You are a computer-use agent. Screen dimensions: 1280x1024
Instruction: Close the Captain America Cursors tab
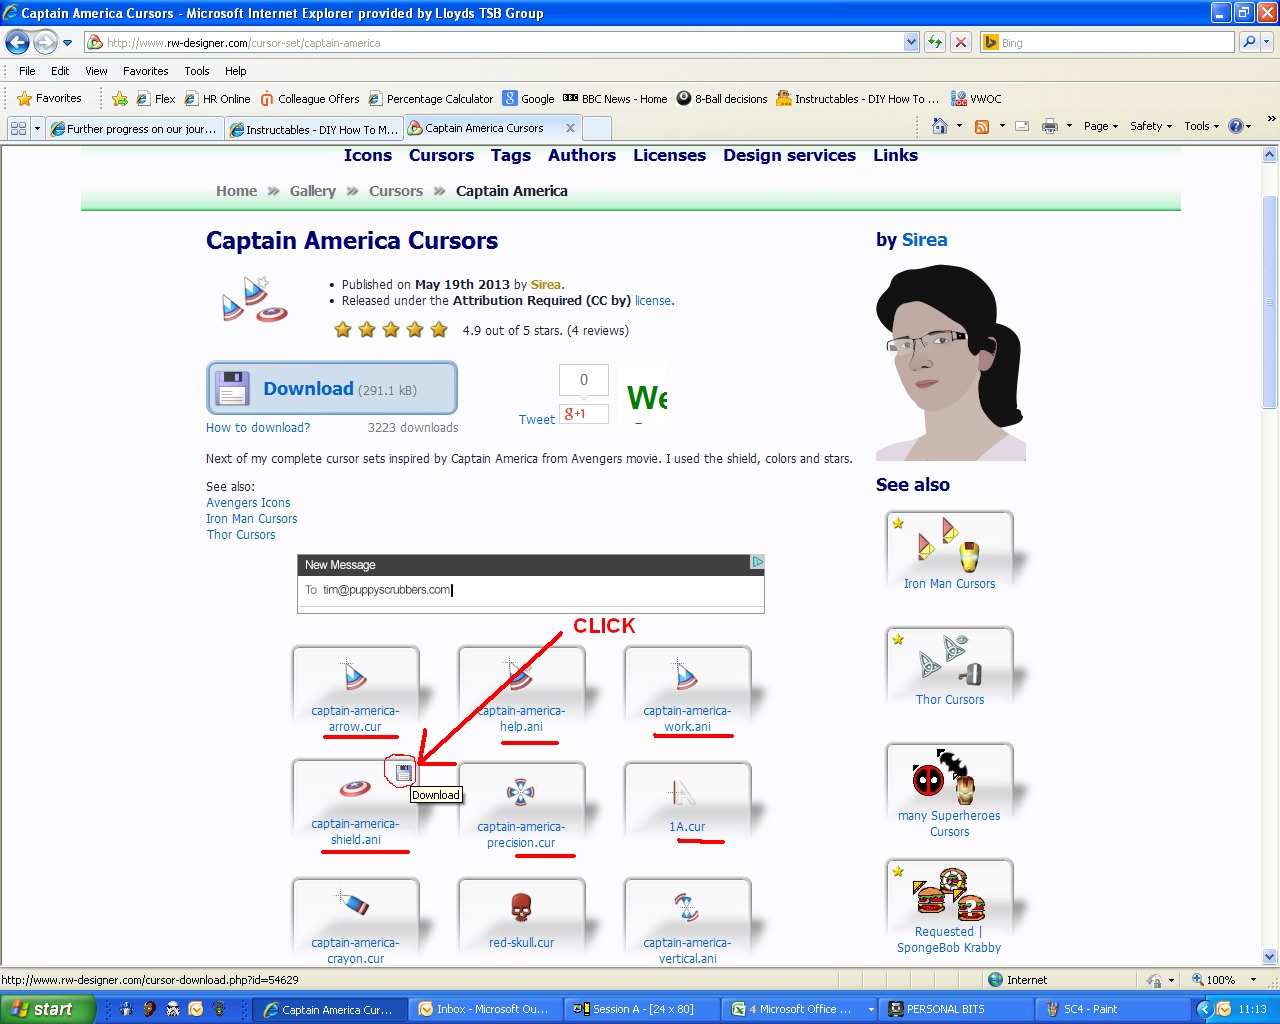pyautogui.click(x=570, y=128)
